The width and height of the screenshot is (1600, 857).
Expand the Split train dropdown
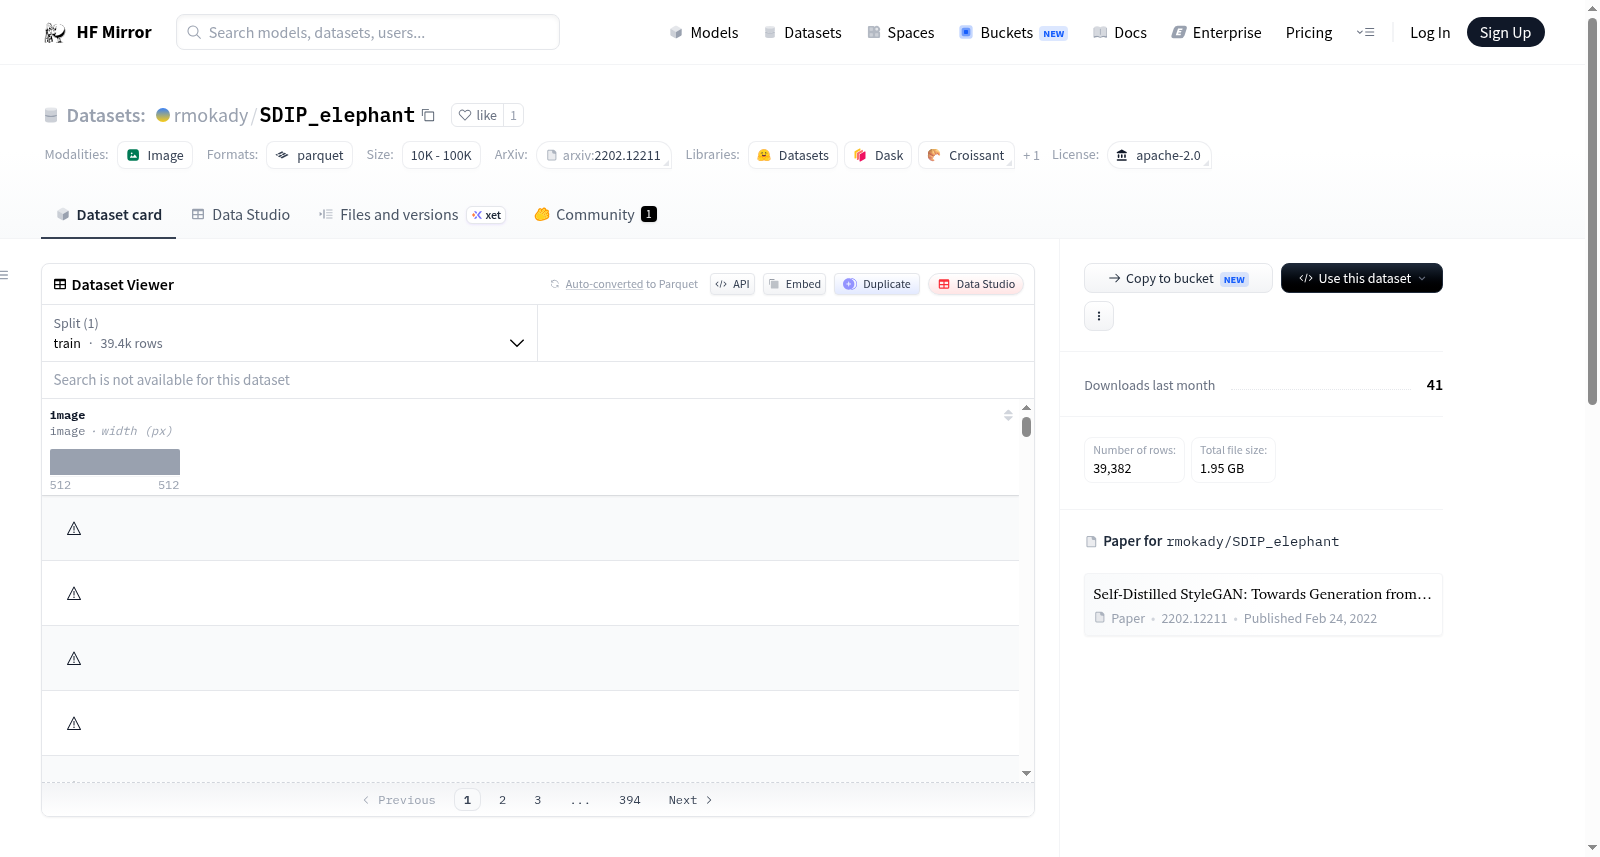tap(289, 333)
